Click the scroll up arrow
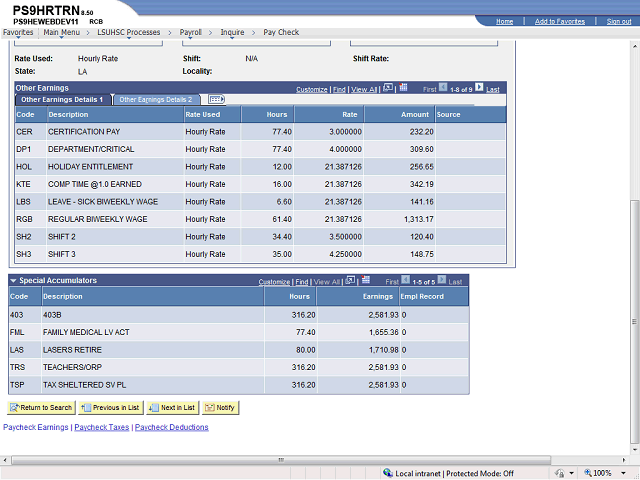 click(634, 46)
